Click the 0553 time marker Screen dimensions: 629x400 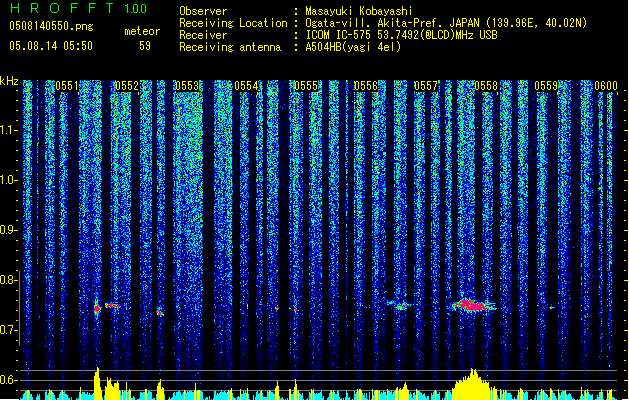click(187, 86)
